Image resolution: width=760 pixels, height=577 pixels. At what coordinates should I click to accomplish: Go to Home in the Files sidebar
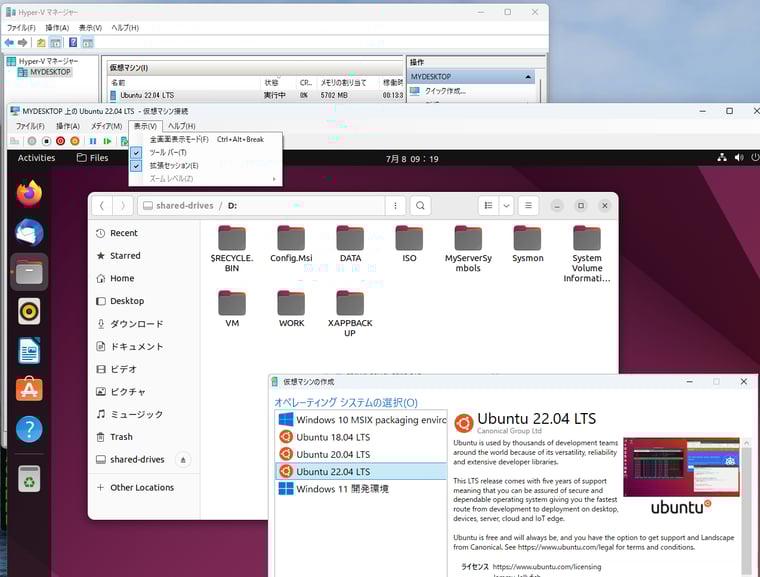(144, 278)
